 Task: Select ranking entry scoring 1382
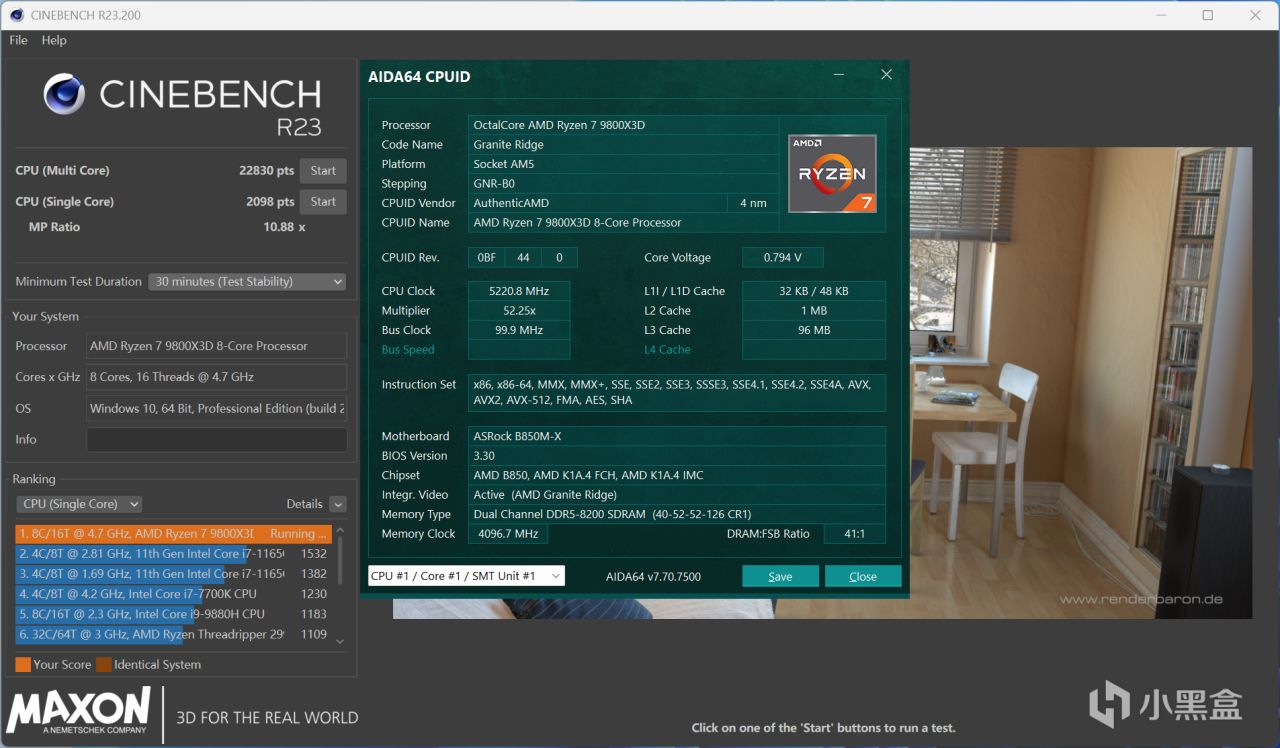point(173,574)
